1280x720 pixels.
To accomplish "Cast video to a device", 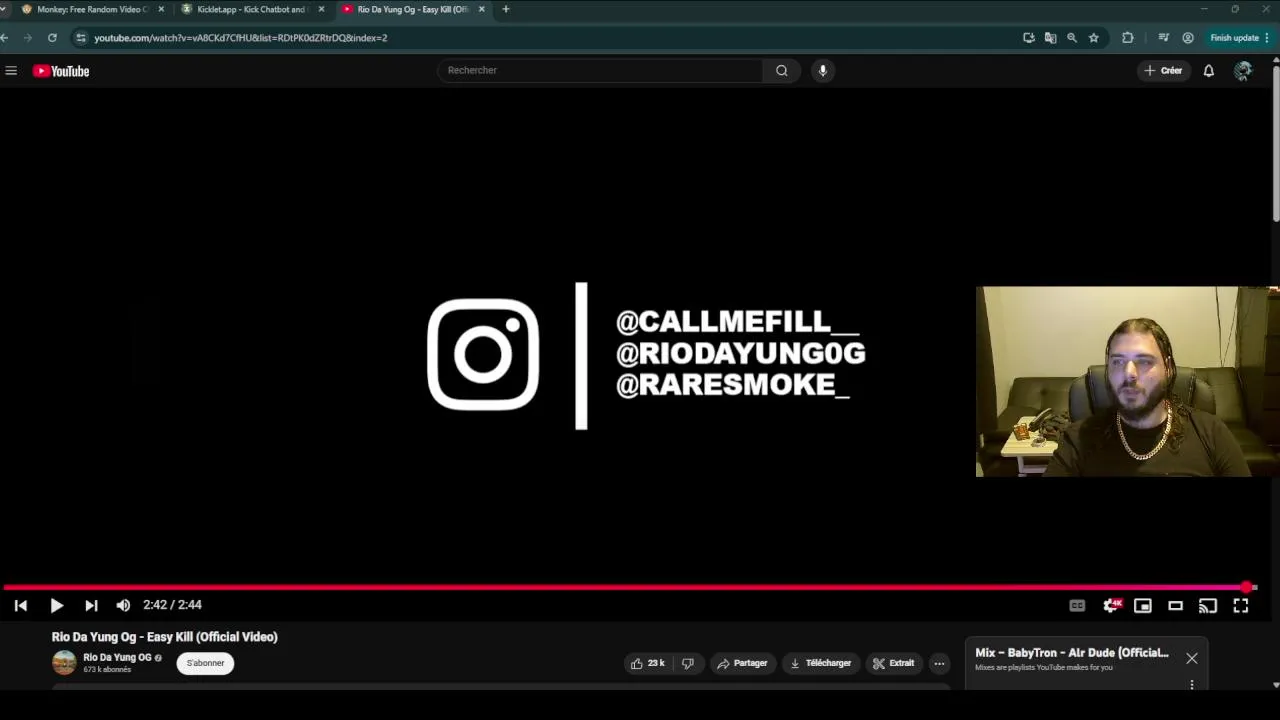I will tap(1208, 605).
